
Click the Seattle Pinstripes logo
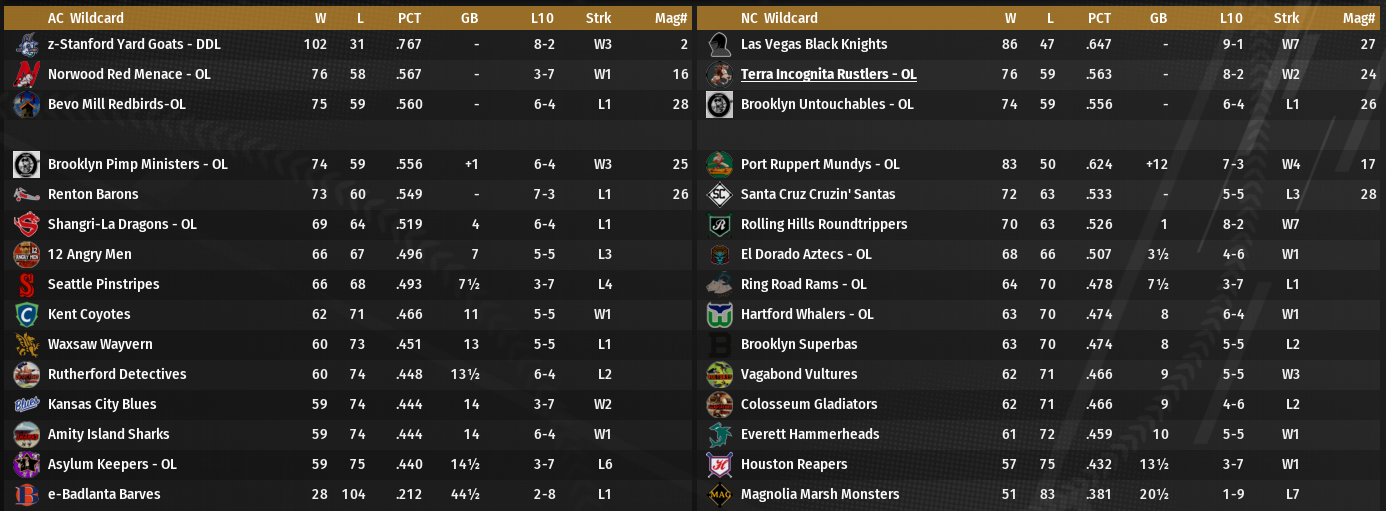(27, 285)
